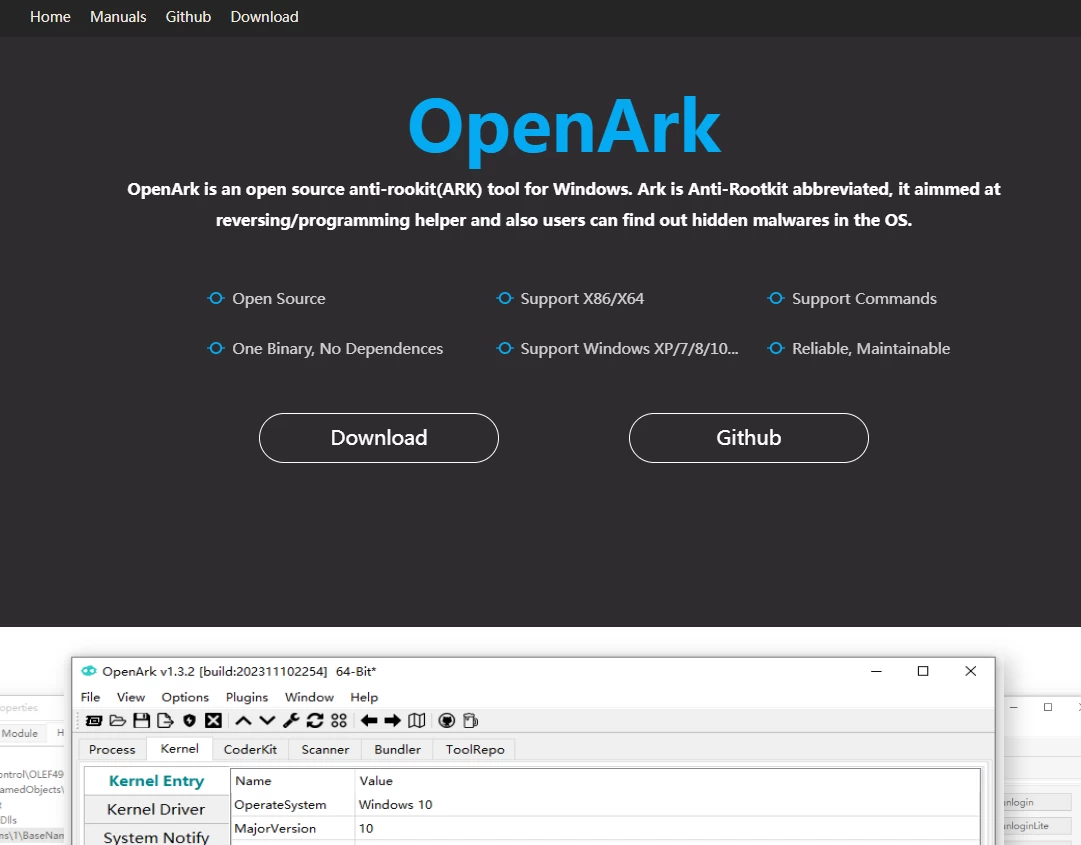Click the GitHub cat toolbar icon
Viewport: 1081px width, 845px height.
[447, 721]
